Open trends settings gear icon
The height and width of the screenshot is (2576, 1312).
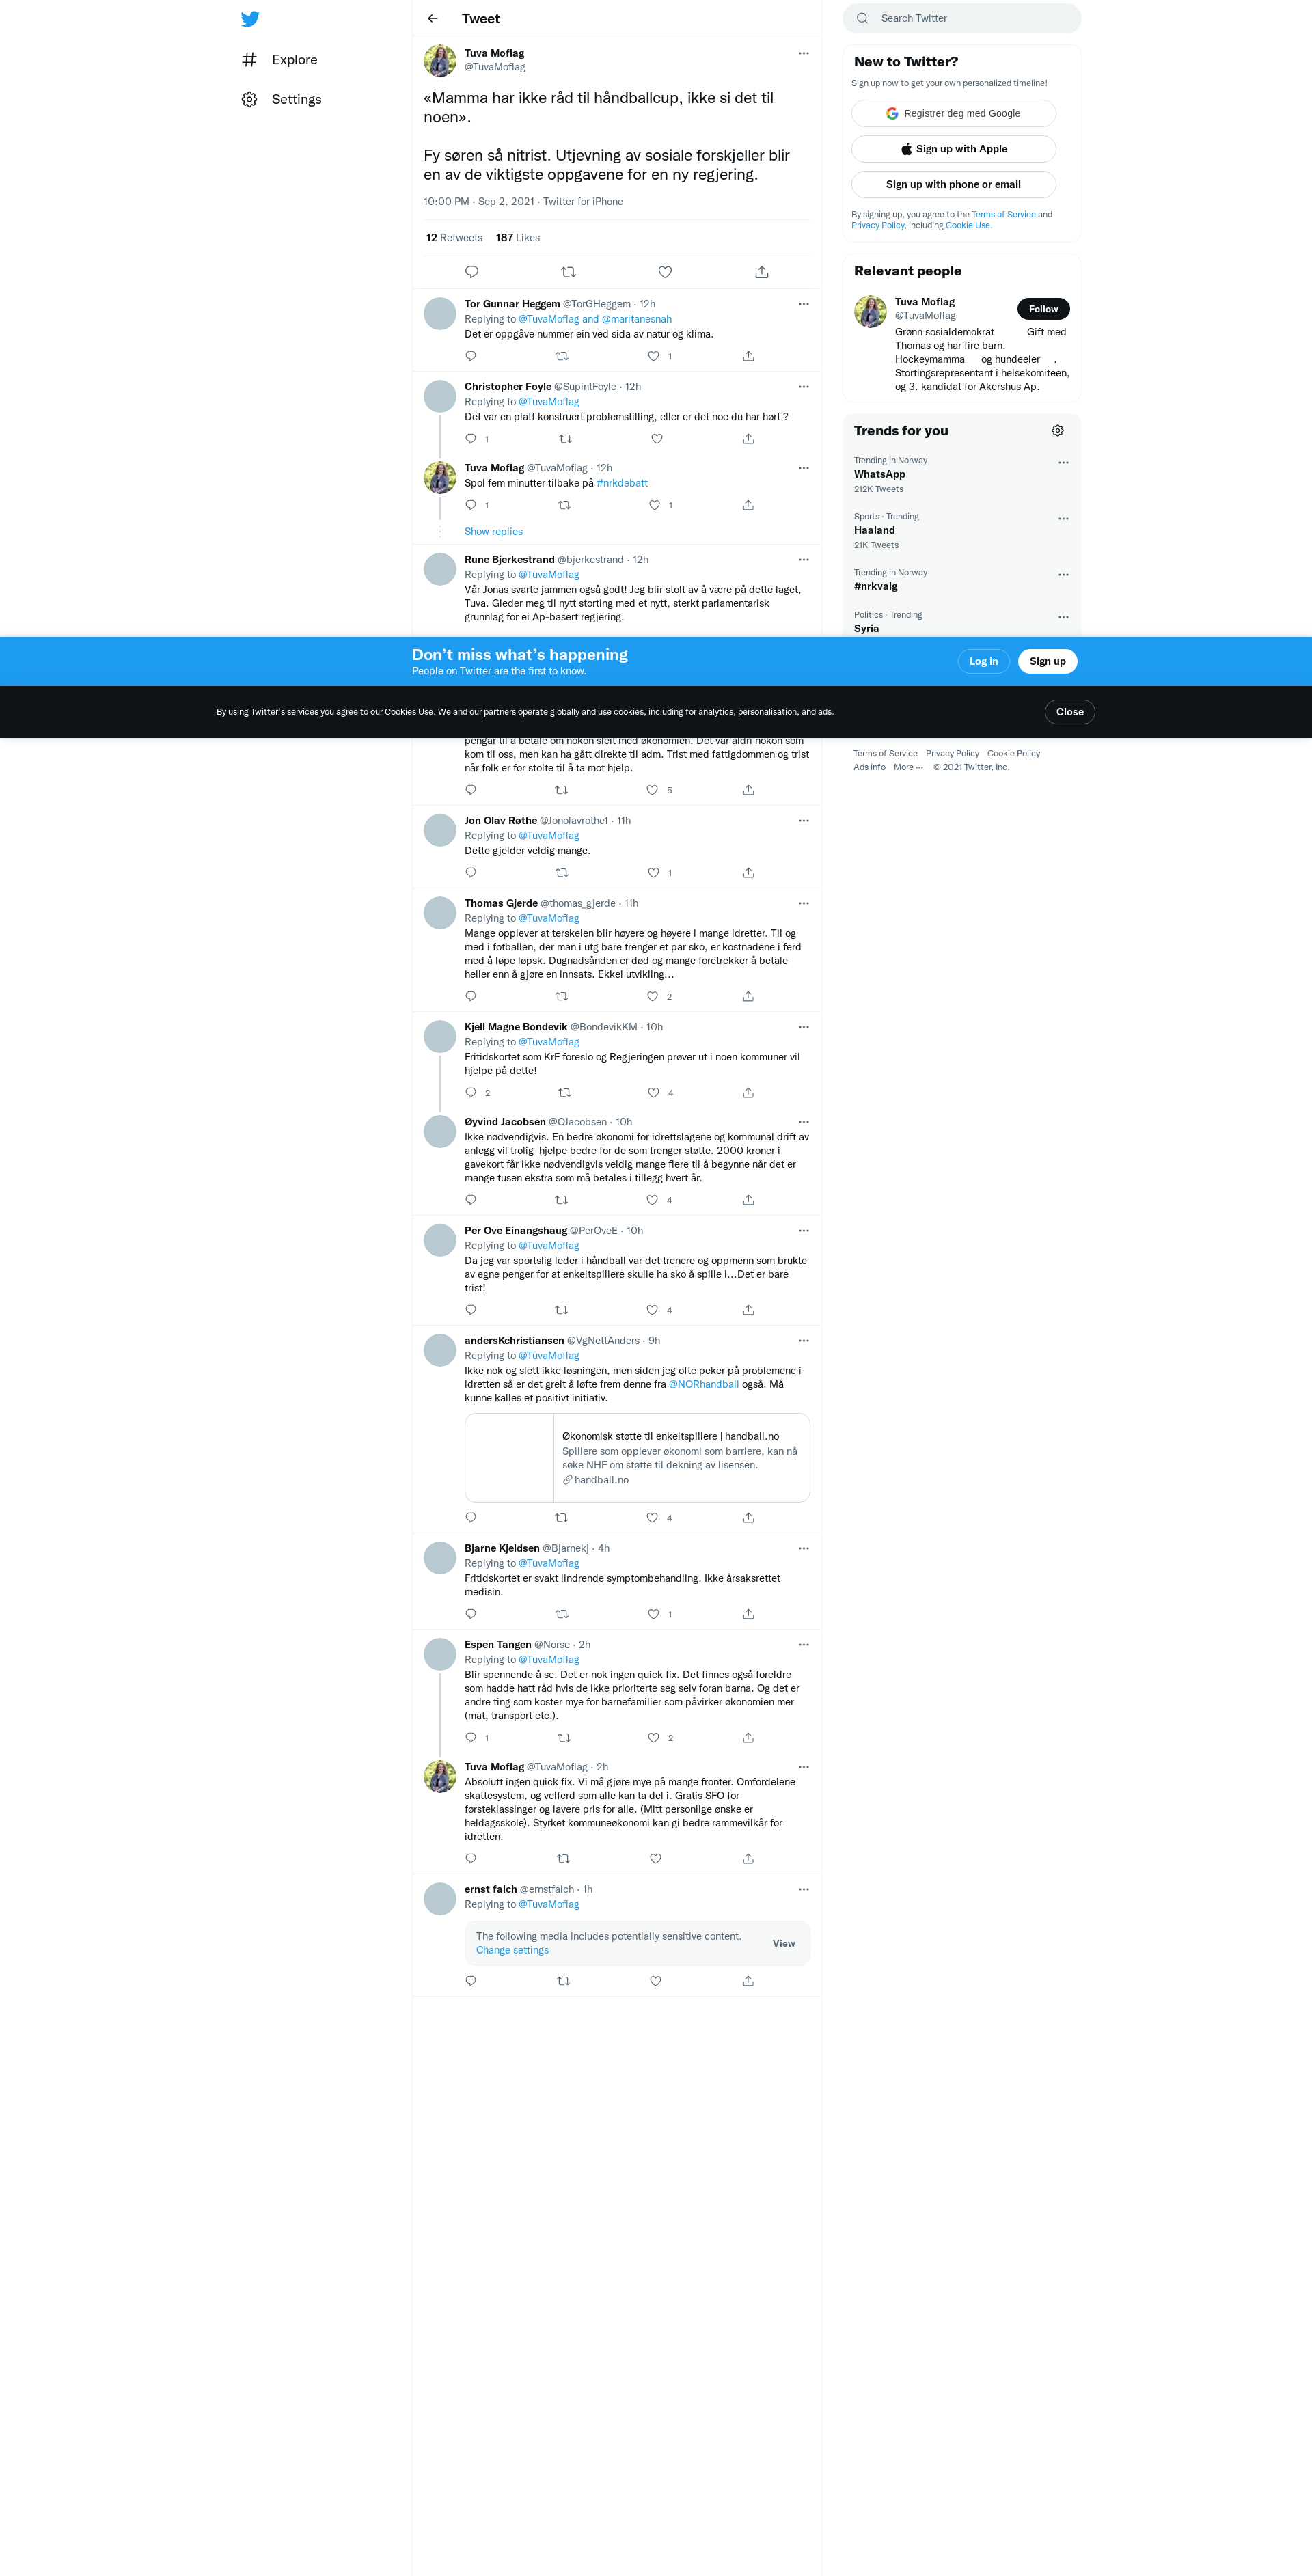(1058, 431)
